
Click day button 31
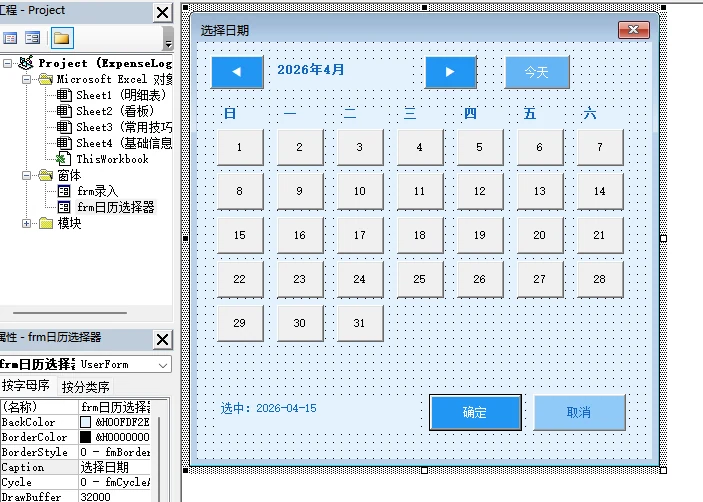(x=360, y=323)
